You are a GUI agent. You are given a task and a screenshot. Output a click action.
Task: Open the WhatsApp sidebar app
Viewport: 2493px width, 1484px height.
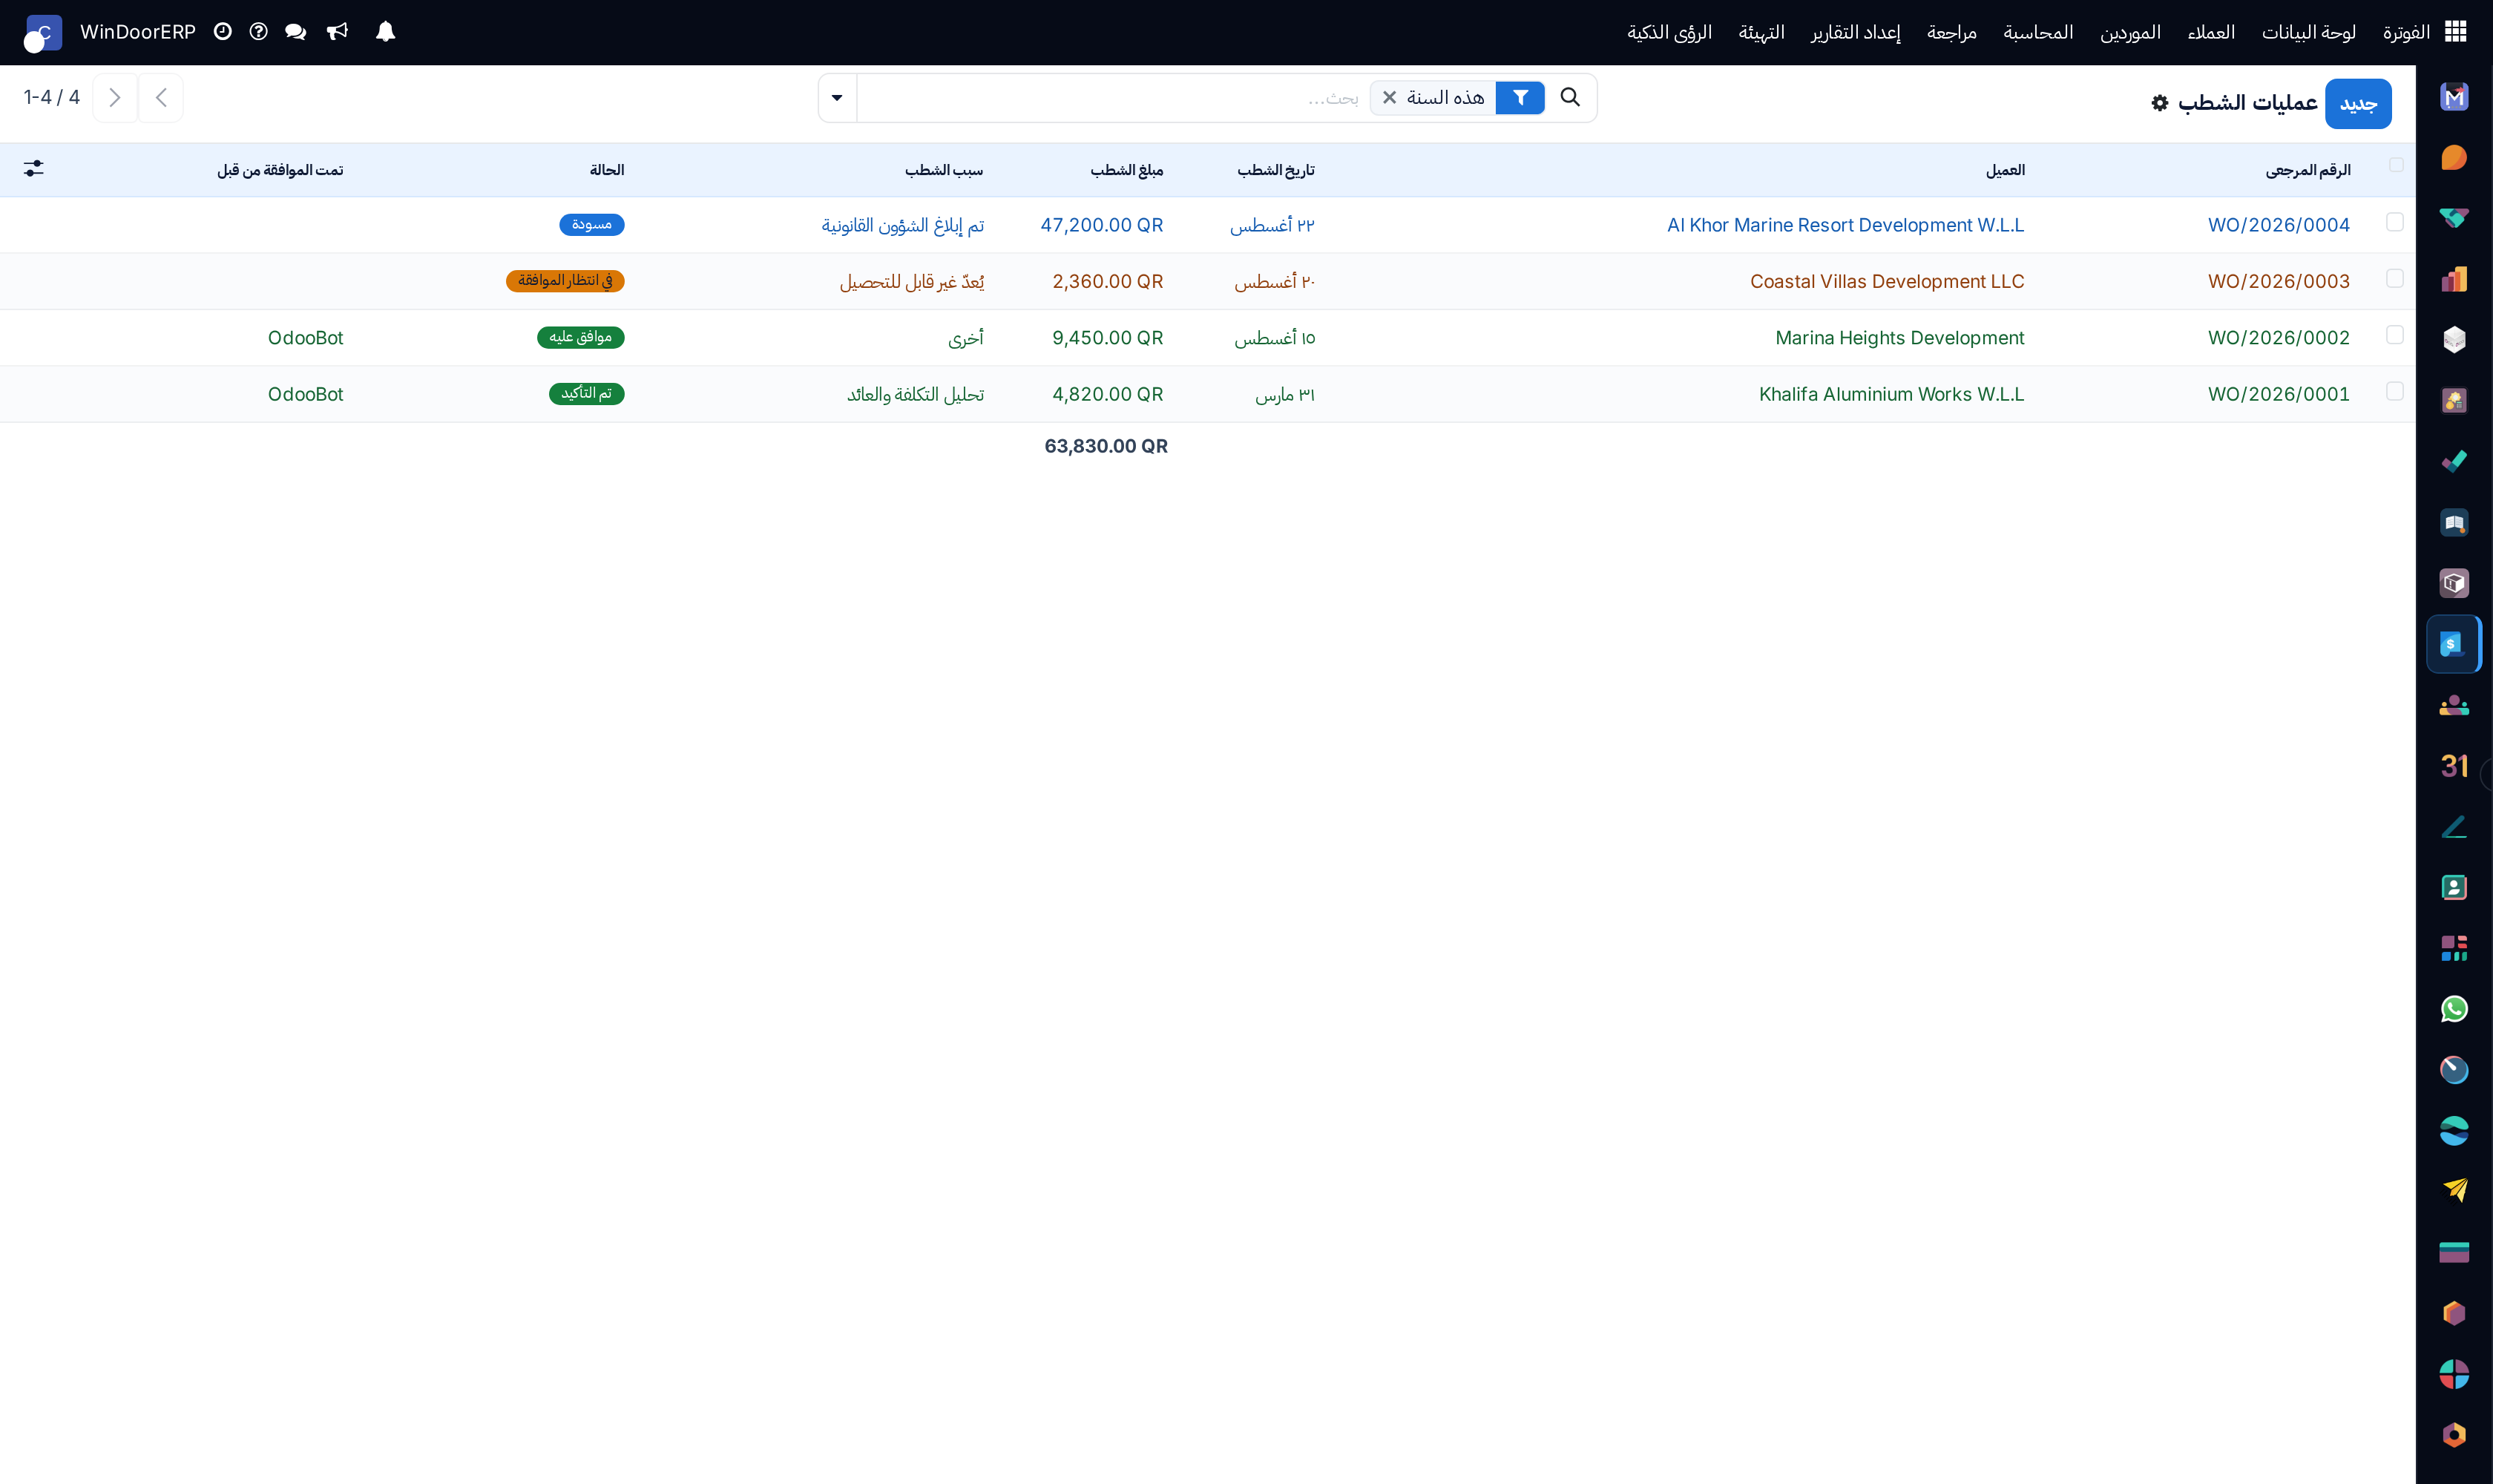(2454, 1009)
